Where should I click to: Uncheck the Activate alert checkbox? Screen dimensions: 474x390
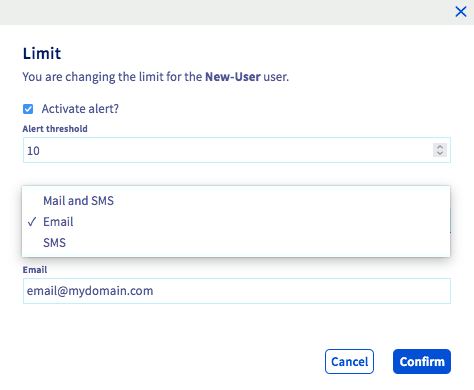coord(28,109)
